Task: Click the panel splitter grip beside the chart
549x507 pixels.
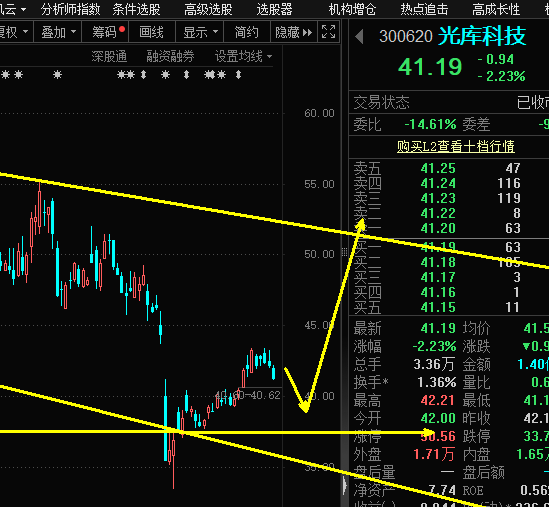Action: (x=345, y=252)
